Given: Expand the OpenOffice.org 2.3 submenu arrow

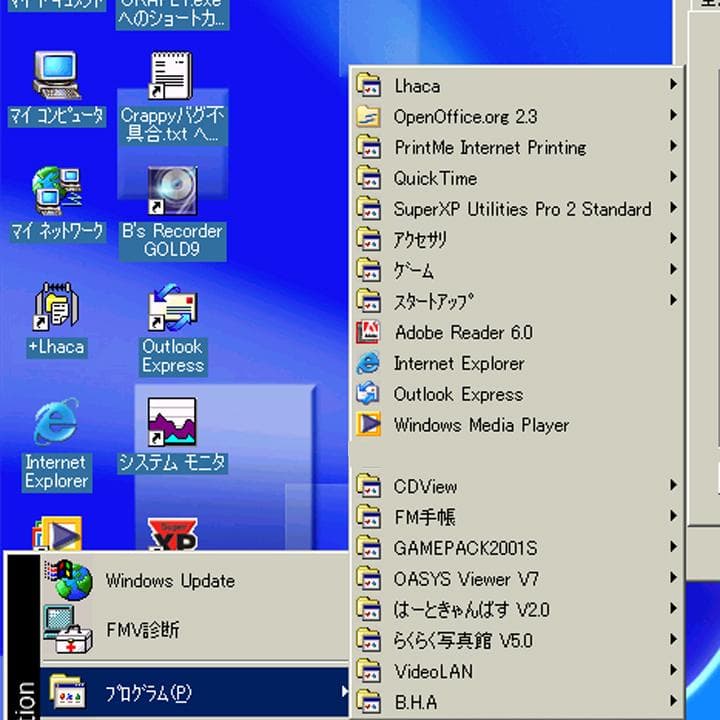Looking at the screenshot, I should (673, 115).
